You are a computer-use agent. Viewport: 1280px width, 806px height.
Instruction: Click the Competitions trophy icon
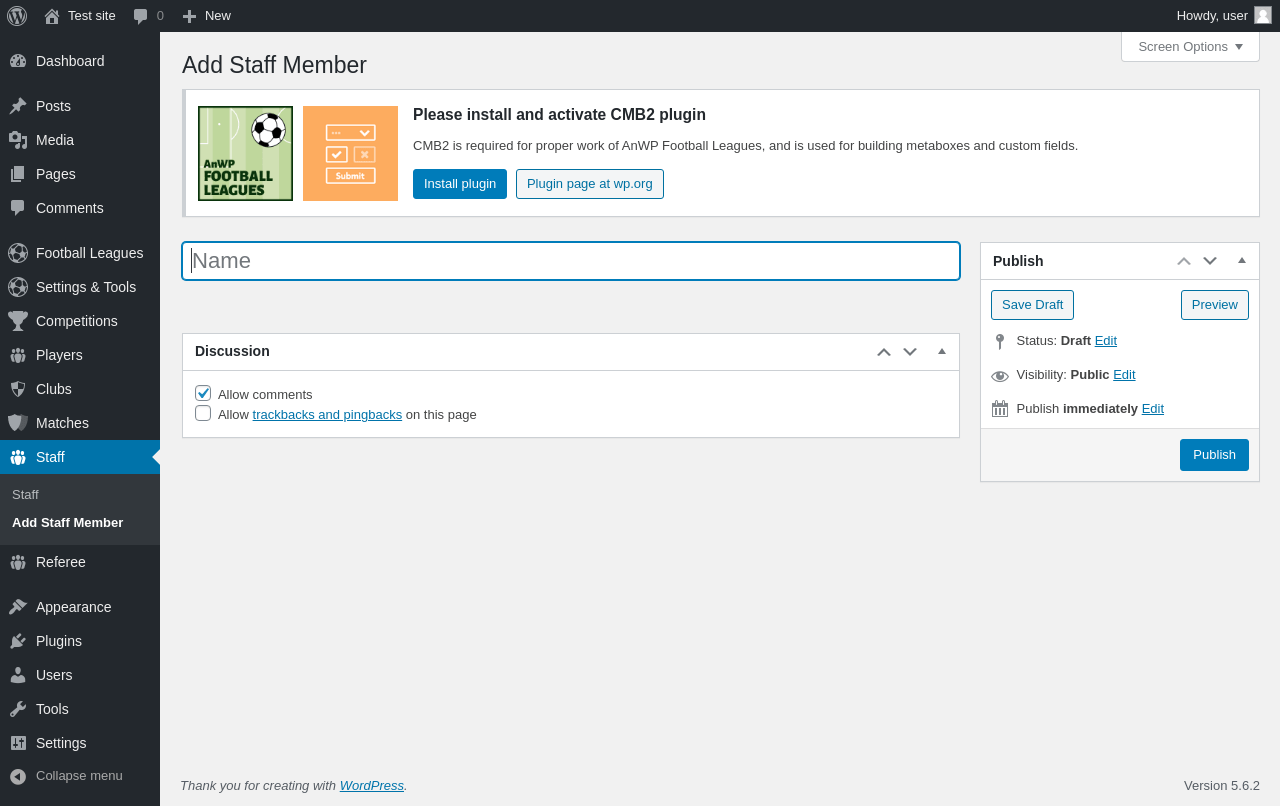pyautogui.click(x=18, y=321)
